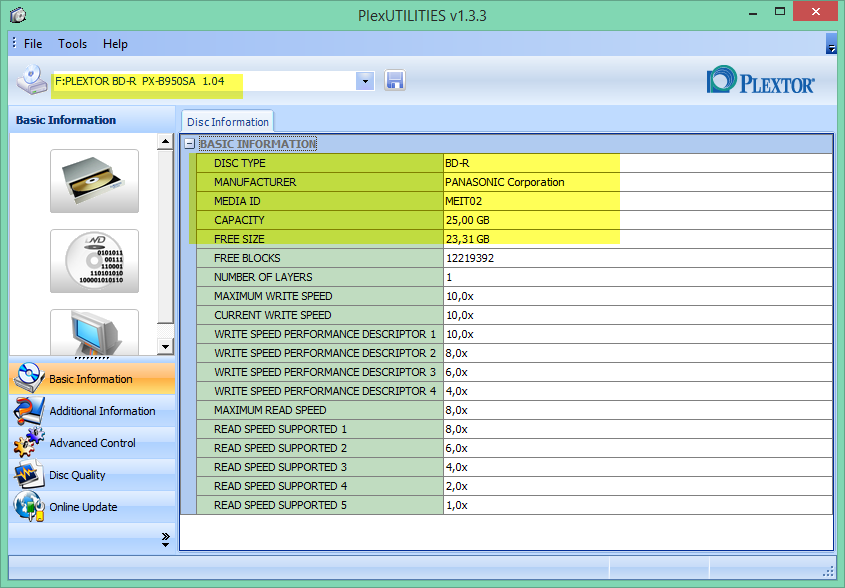Click the BASIC INFORMATION group header text
This screenshot has width=845, height=588.
click(x=258, y=144)
